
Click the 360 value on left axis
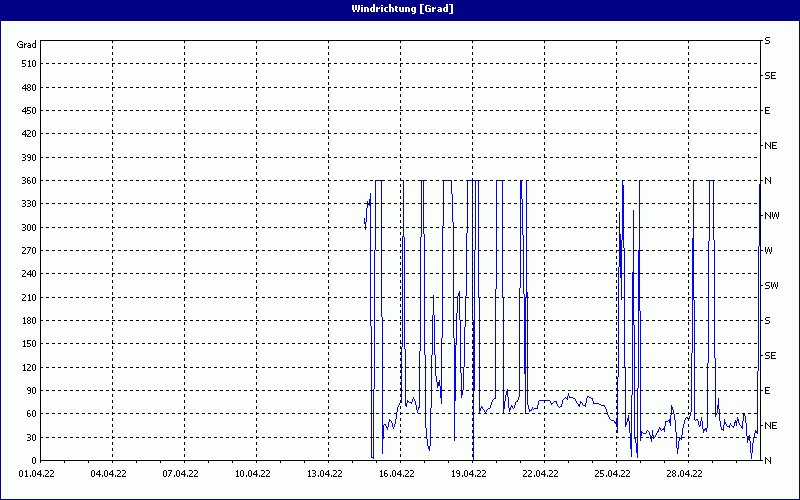(x=27, y=181)
